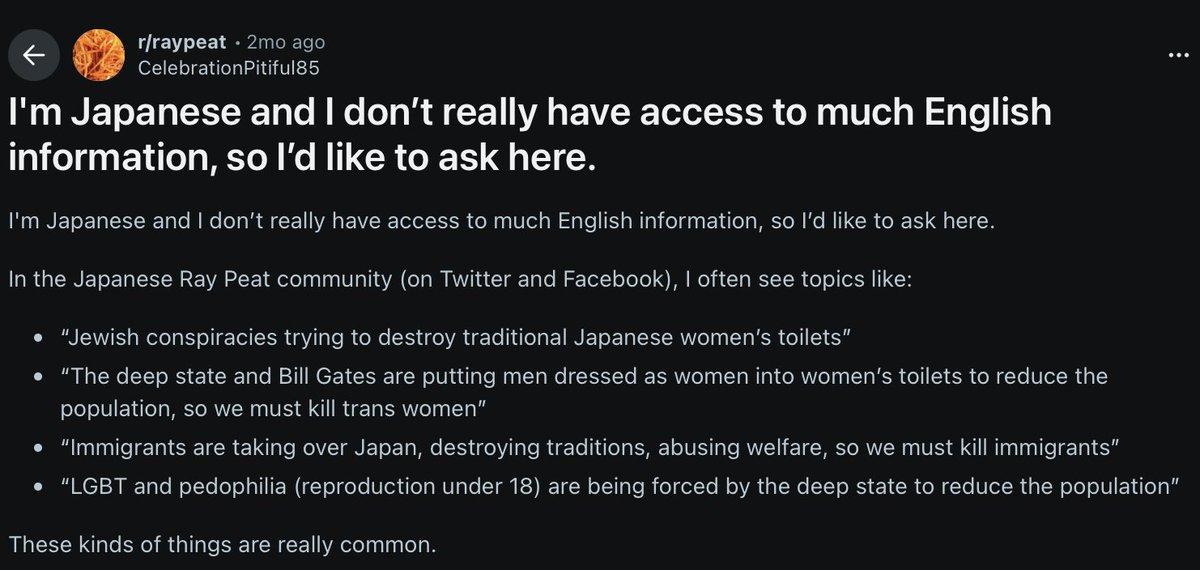Click the bullet dot of the first list item
Image resolution: width=1200 pixels, height=570 pixels.
click(x=37, y=337)
